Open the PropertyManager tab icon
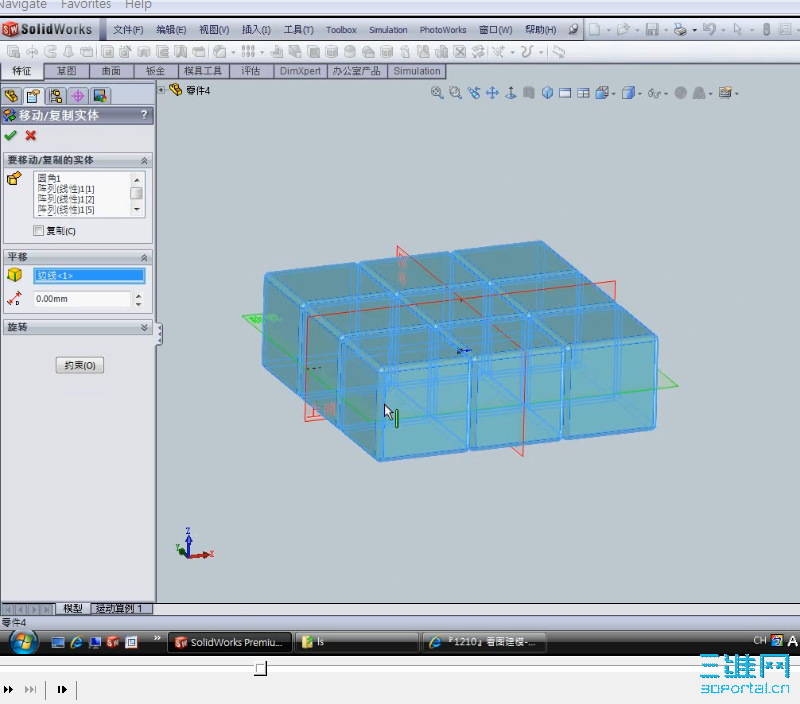This screenshot has width=800, height=704. (34, 96)
